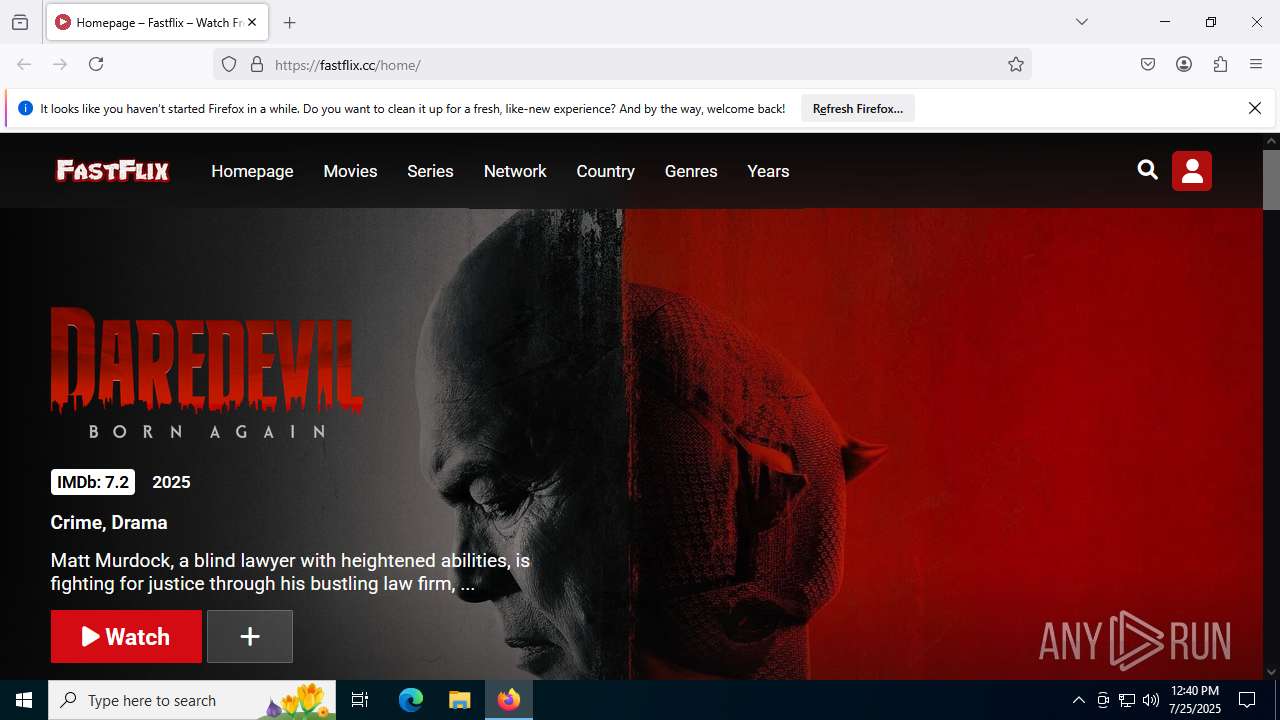
Task: Launch Microsoft Edge from taskbar
Action: 411,700
